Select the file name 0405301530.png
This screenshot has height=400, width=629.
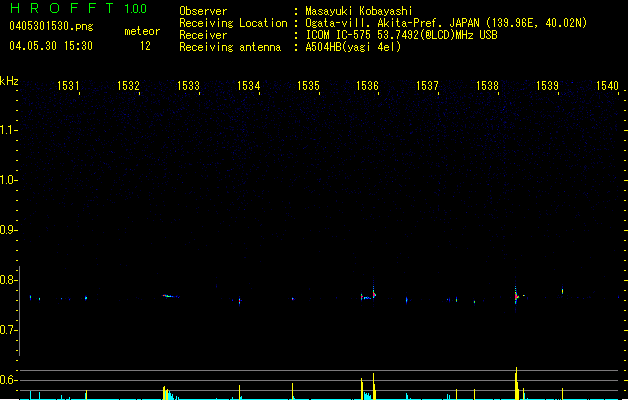(x=51, y=26)
